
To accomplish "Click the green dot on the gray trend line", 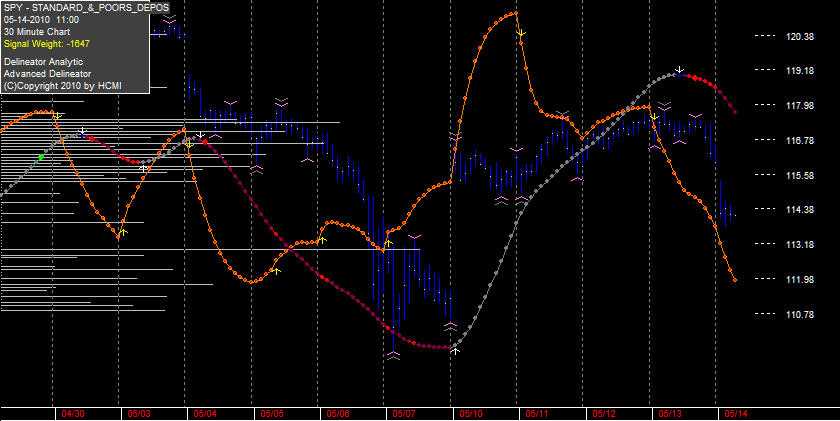I will pos(41,157).
